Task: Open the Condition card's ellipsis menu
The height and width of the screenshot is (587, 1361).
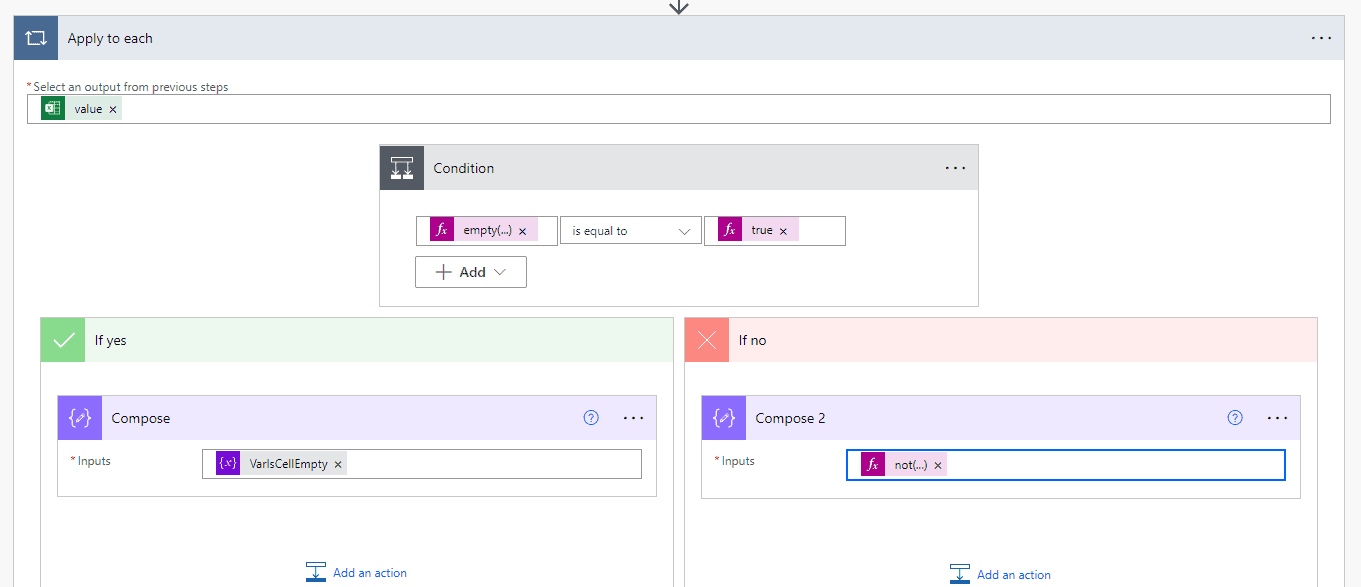Action: 955,167
